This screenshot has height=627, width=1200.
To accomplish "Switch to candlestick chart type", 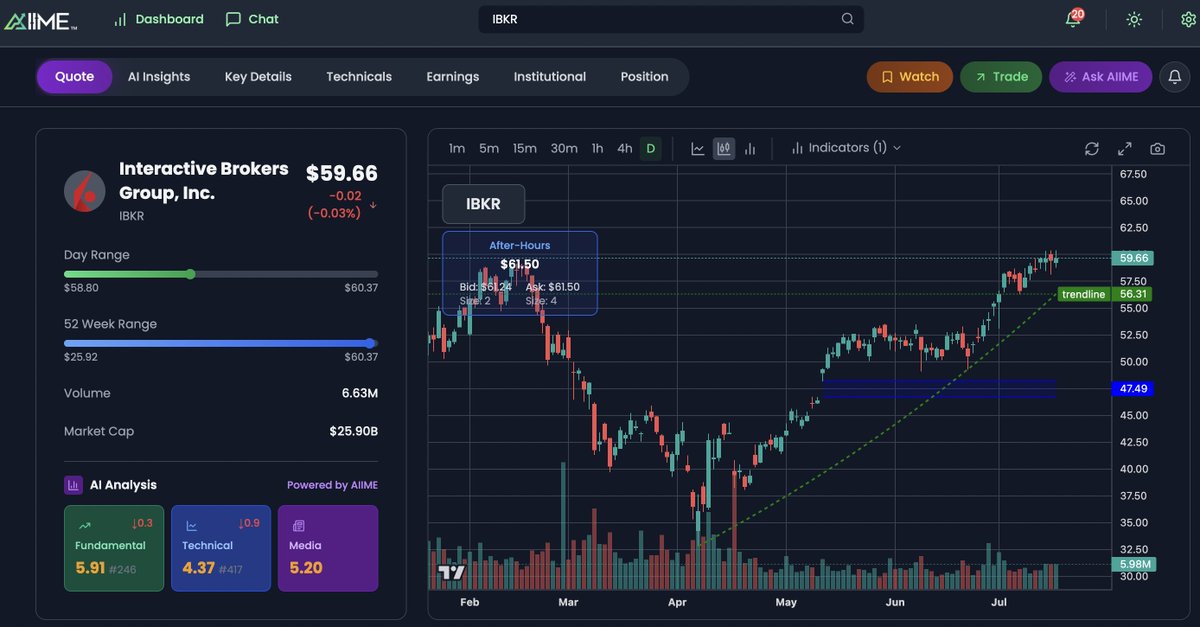I will coord(724,148).
